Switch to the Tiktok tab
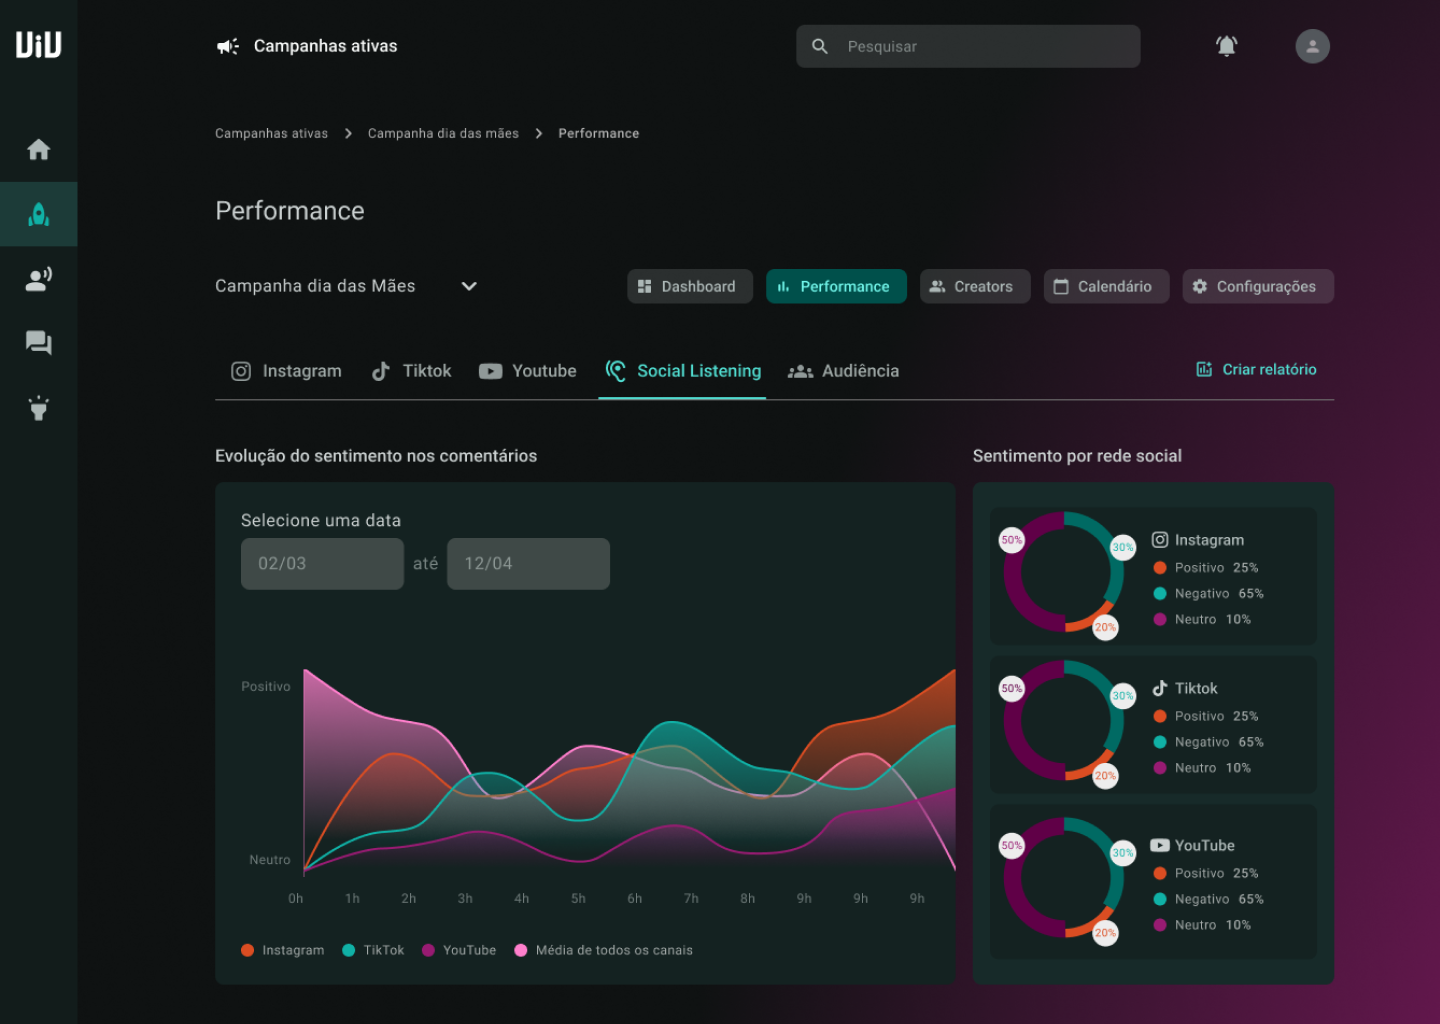 pyautogui.click(x=411, y=371)
